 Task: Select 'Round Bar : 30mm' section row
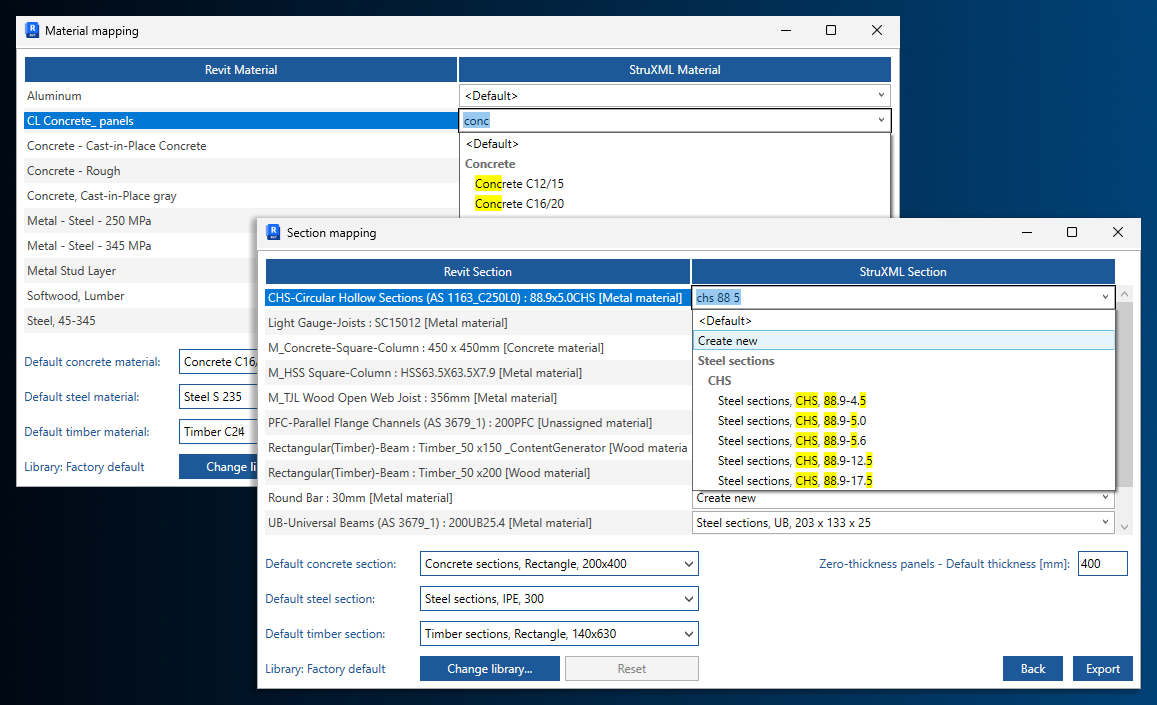[477, 498]
